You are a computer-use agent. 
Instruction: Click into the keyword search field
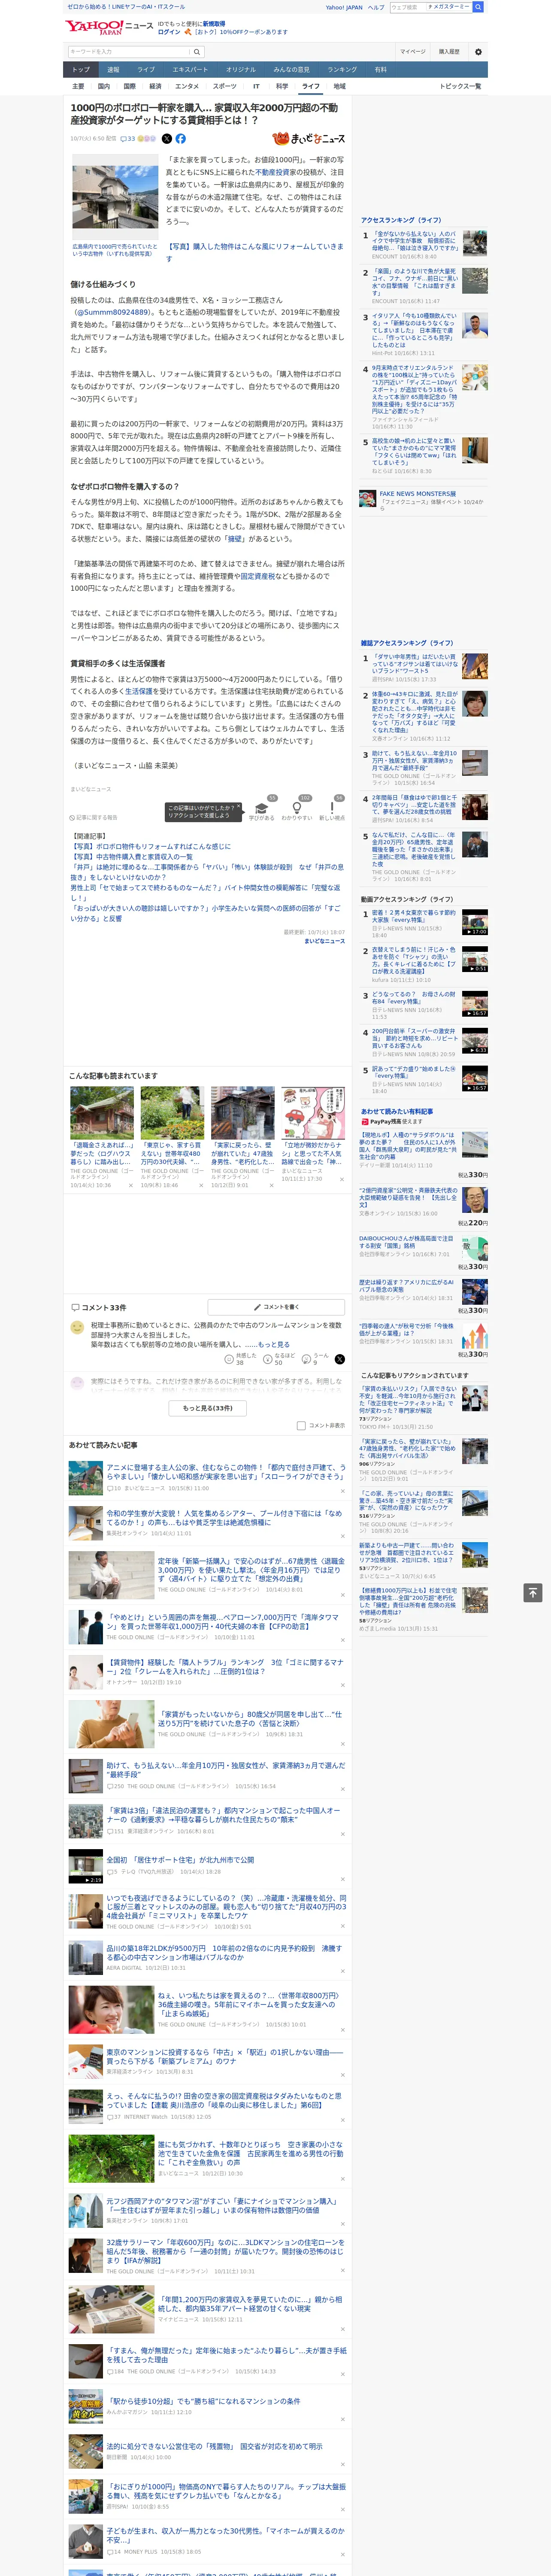click(129, 52)
